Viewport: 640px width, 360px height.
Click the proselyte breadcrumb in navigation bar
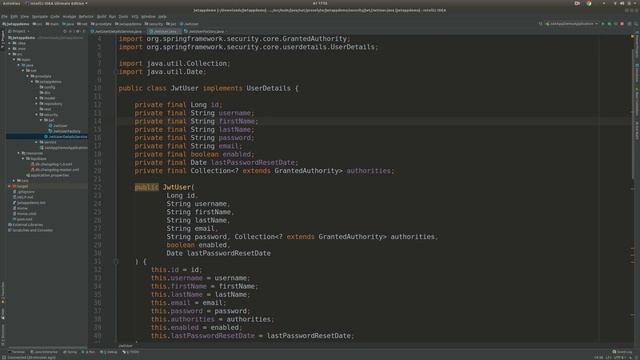tap(101, 24)
